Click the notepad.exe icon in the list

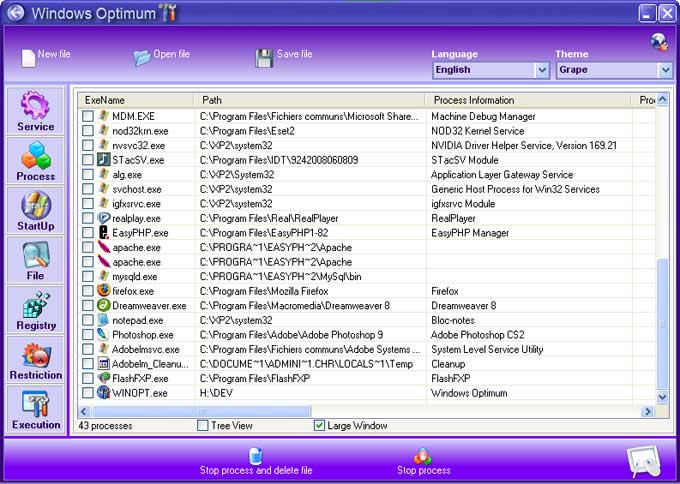tap(104, 320)
